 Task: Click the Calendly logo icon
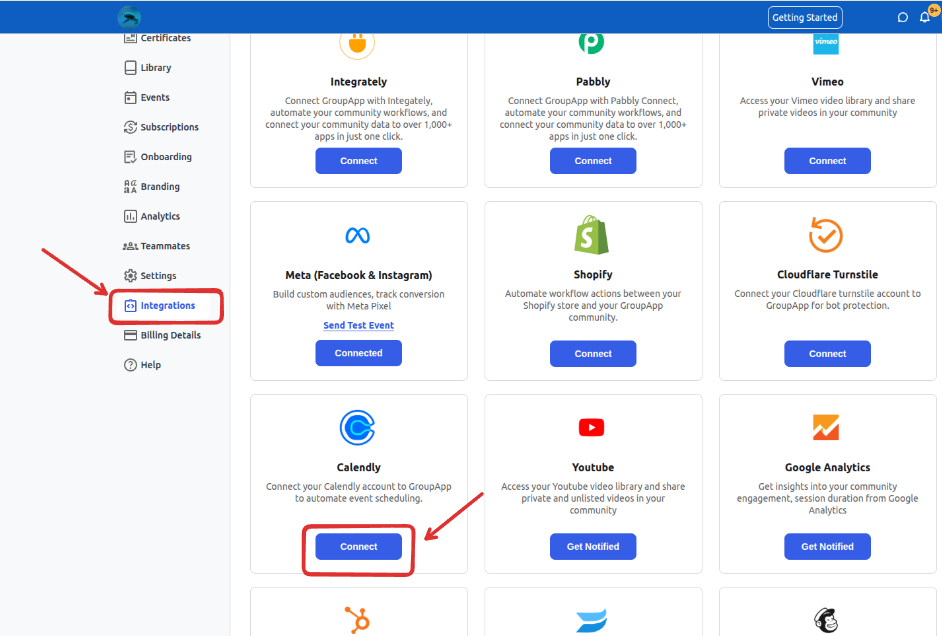tap(357, 428)
